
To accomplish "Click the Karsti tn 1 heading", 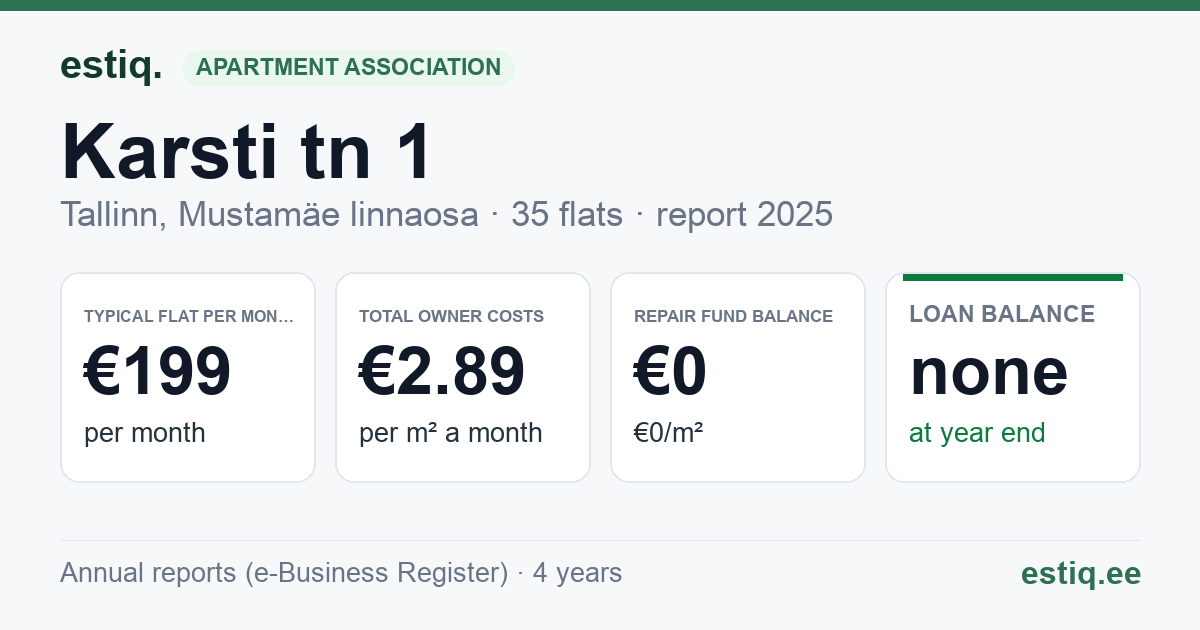I will (247, 152).
